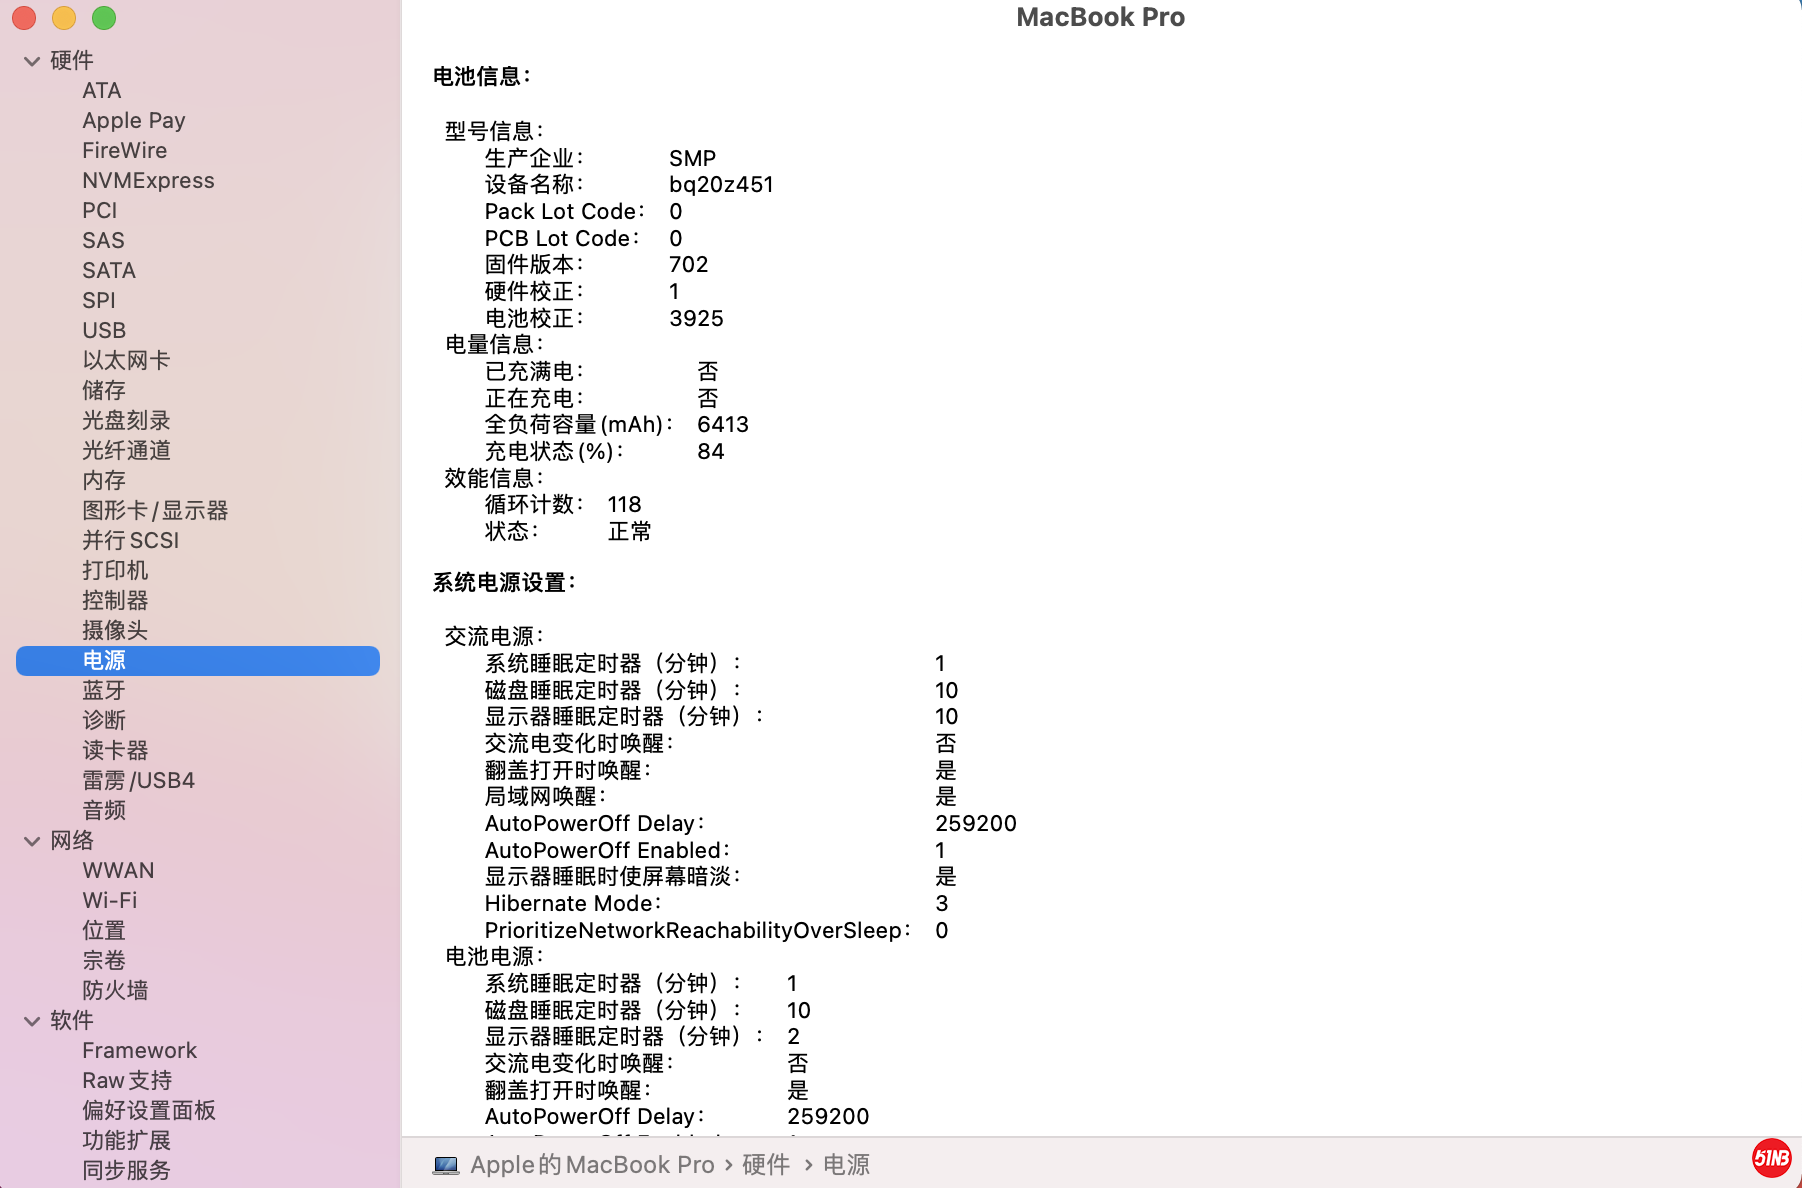Click the Pack Lot Code label
The image size is (1802, 1188).
click(x=564, y=212)
